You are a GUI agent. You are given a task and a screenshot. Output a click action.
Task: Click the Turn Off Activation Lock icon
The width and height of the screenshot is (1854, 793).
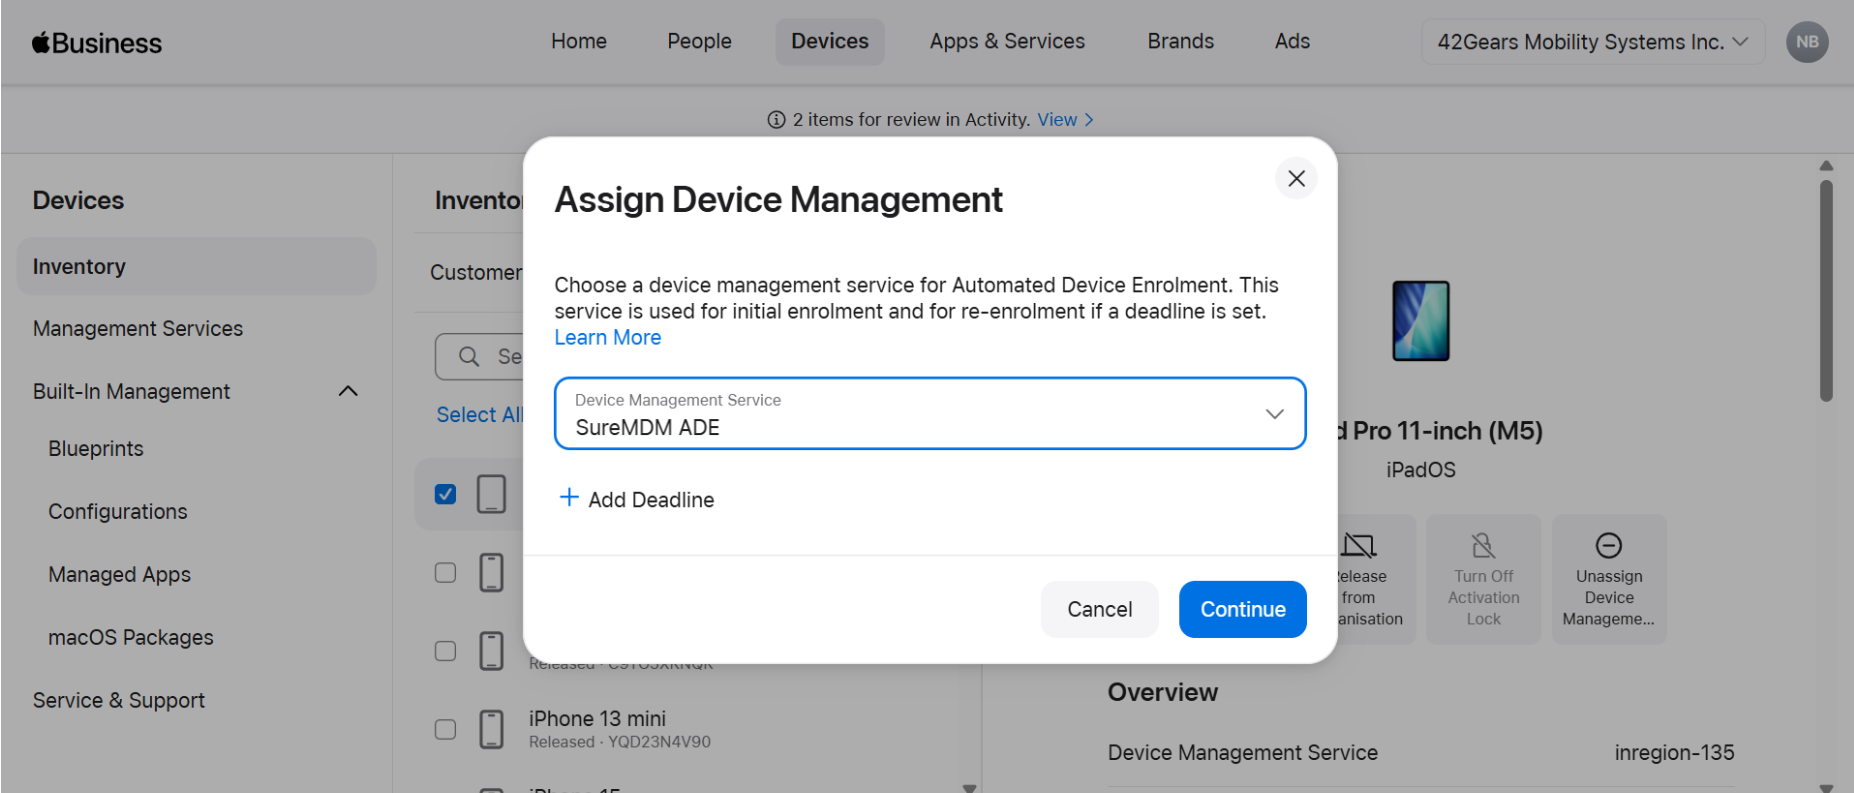[x=1483, y=545]
